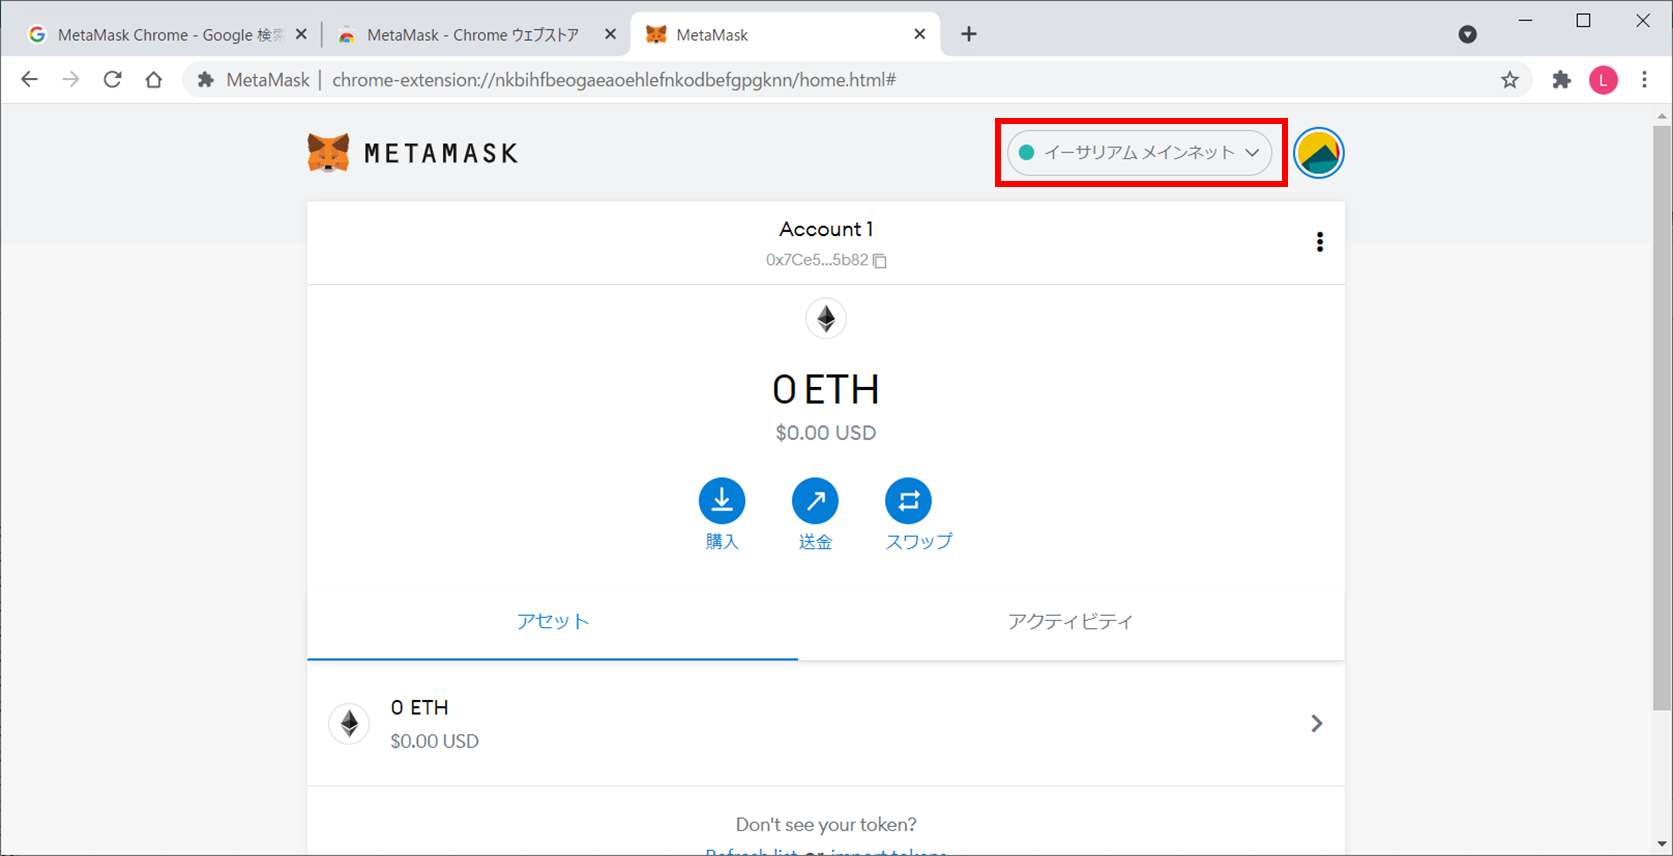Image resolution: width=1673 pixels, height=856 pixels.
Task: Click the scrollbar down arrow
Action: coord(1662,845)
